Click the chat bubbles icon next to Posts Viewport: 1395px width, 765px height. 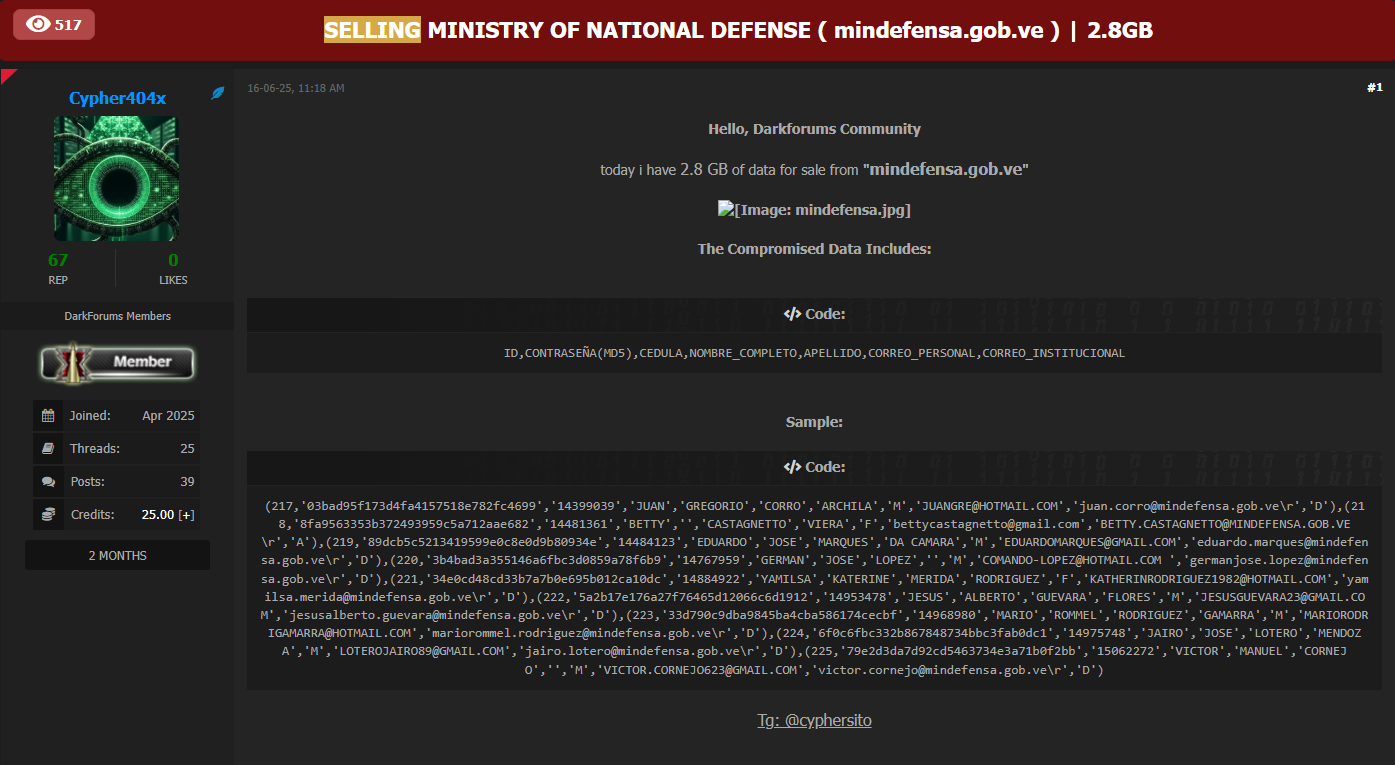[x=48, y=481]
